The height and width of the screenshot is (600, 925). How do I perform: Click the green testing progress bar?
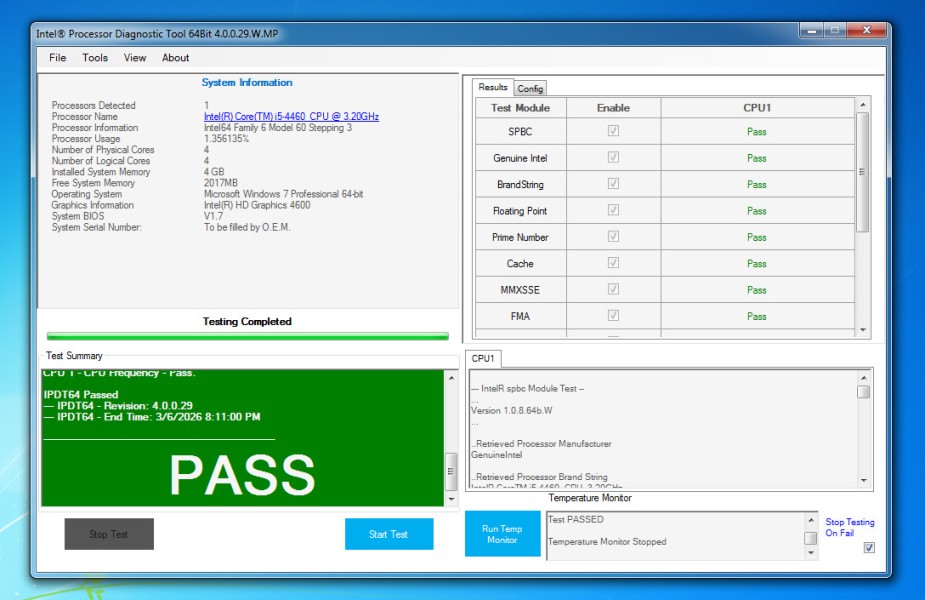[248, 336]
